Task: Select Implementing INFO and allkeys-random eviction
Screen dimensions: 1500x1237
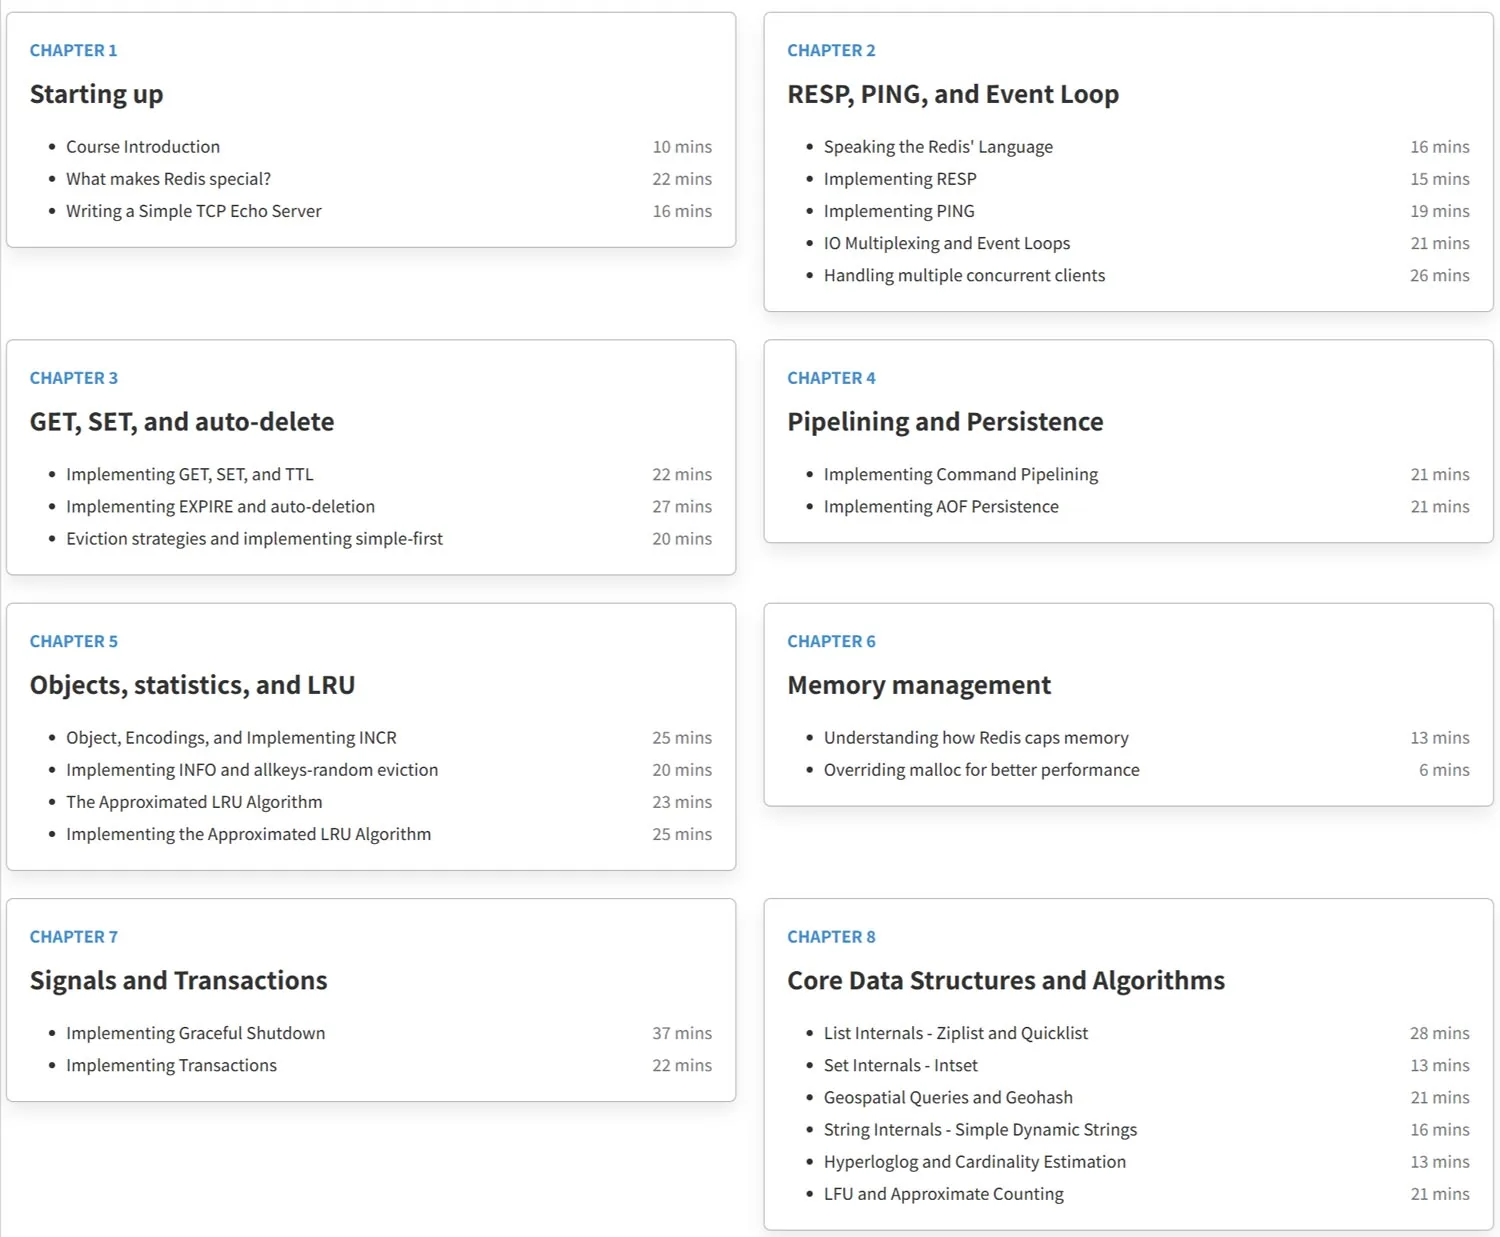Action: click(252, 770)
